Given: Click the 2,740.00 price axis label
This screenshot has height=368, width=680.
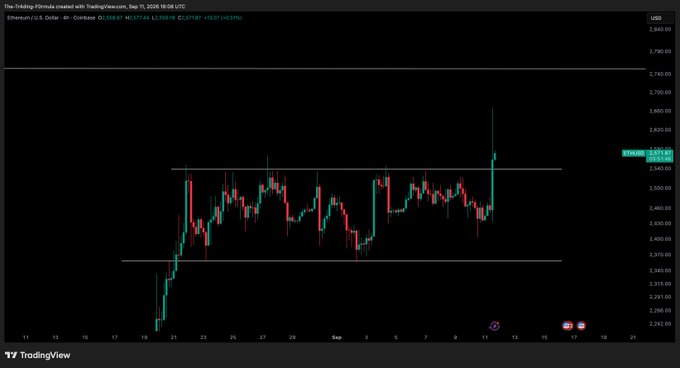Looking at the screenshot, I should [x=660, y=74].
